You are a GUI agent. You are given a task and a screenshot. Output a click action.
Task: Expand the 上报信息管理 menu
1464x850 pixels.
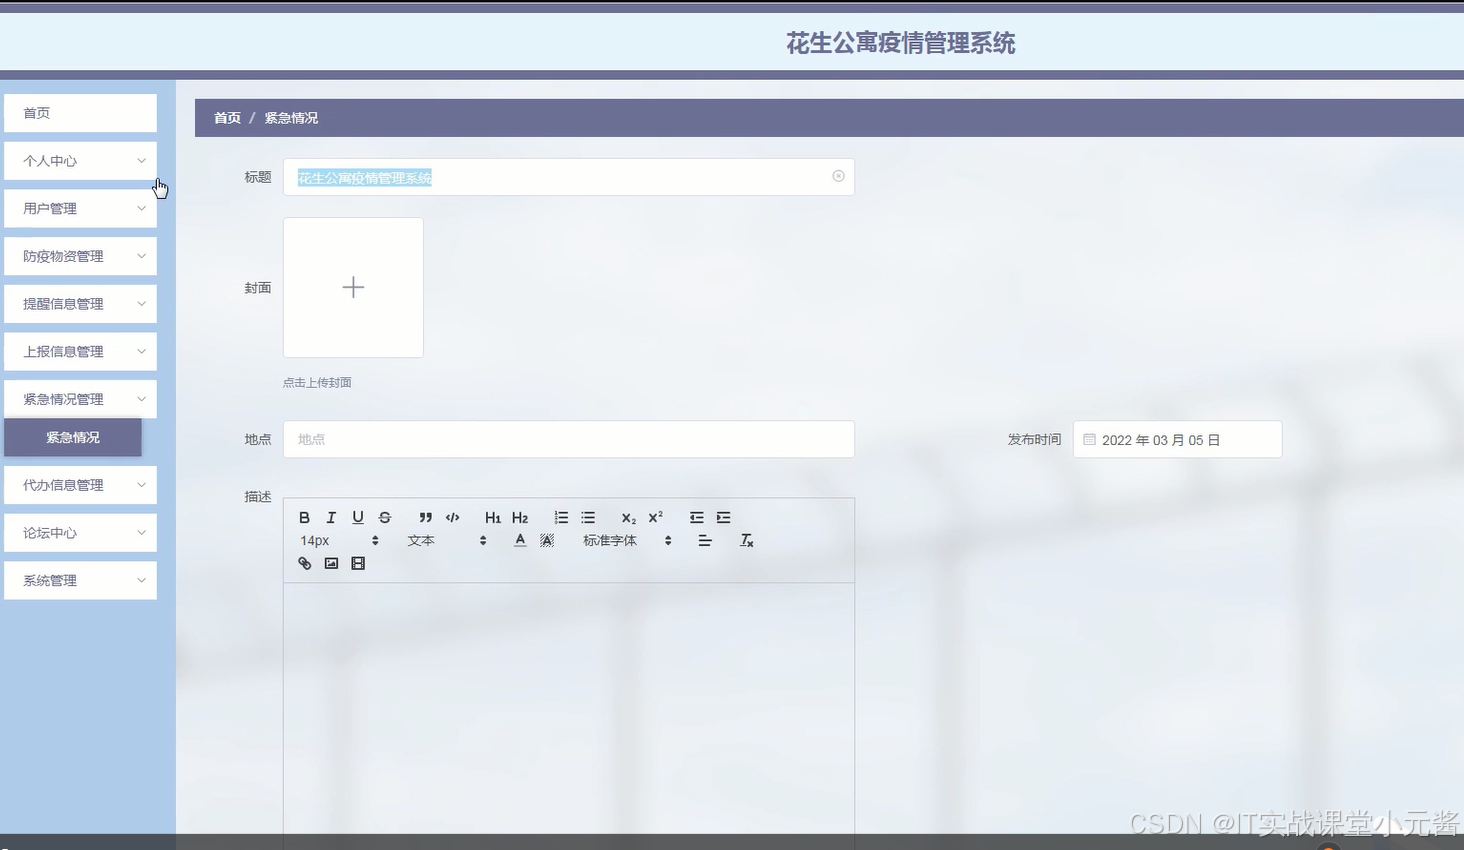pyautogui.click(x=80, y=351)
